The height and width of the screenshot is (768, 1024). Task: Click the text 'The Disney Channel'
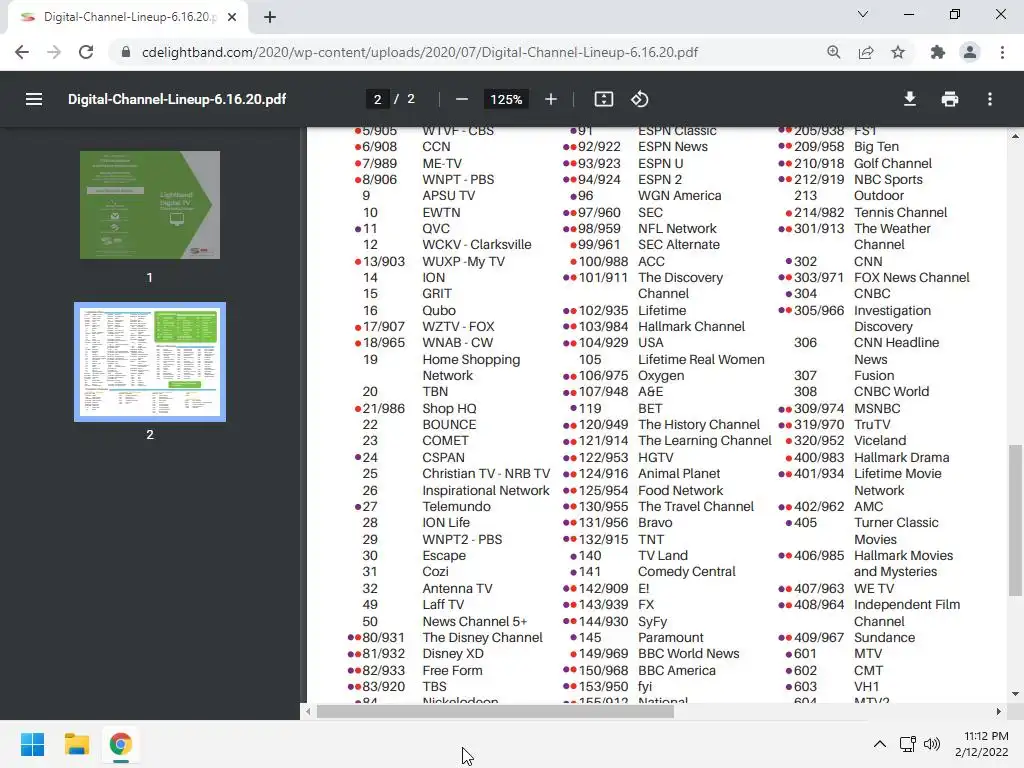tap(482, 637)
